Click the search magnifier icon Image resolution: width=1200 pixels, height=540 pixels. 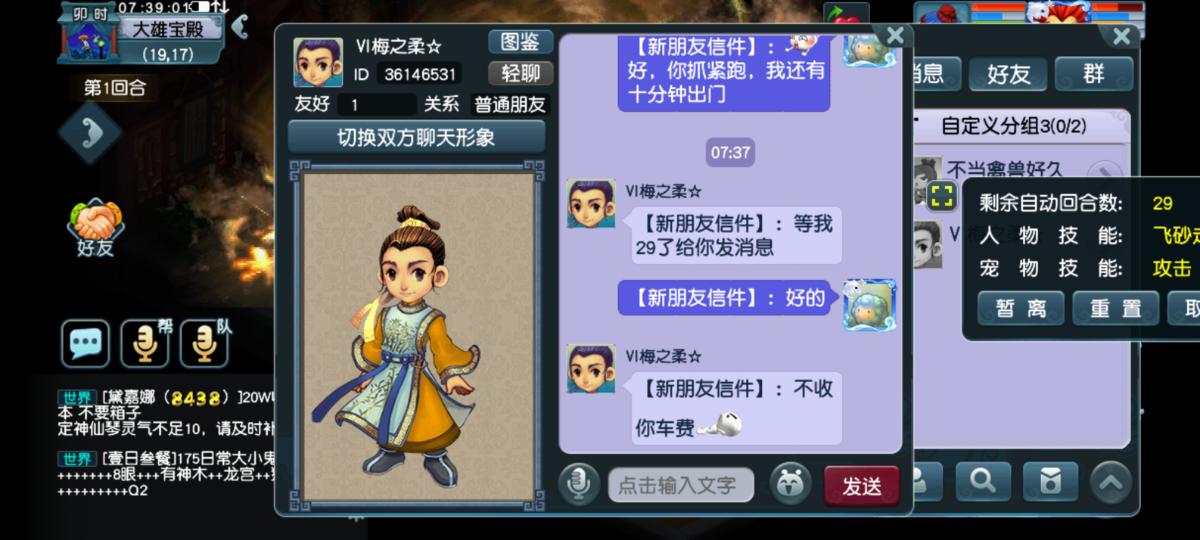point(983,482)
